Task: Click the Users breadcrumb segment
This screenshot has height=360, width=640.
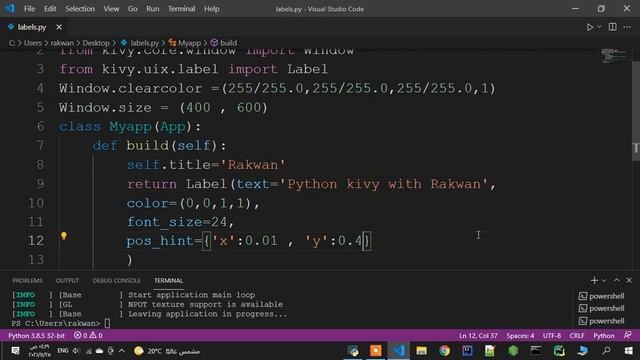Action: (33, 43)
